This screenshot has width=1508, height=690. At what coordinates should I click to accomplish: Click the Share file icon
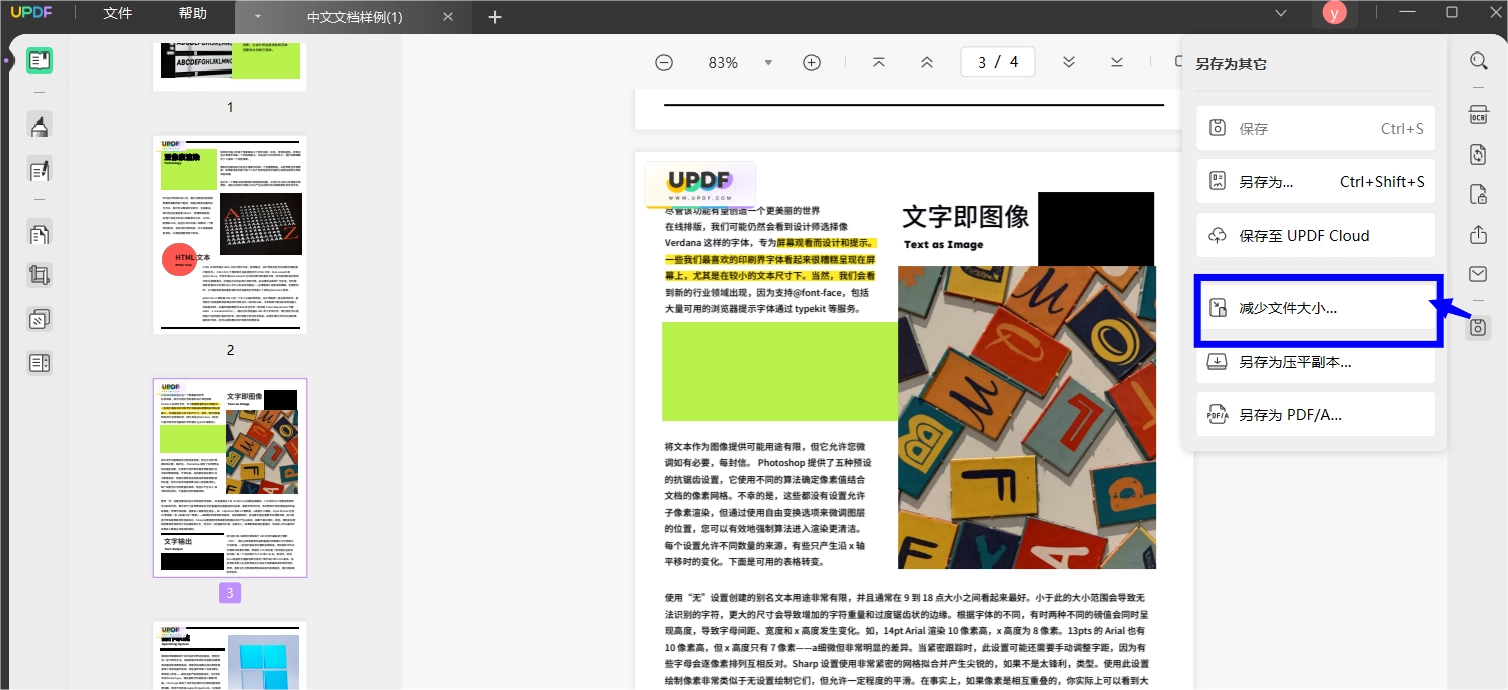click(x=1478, y=235)
